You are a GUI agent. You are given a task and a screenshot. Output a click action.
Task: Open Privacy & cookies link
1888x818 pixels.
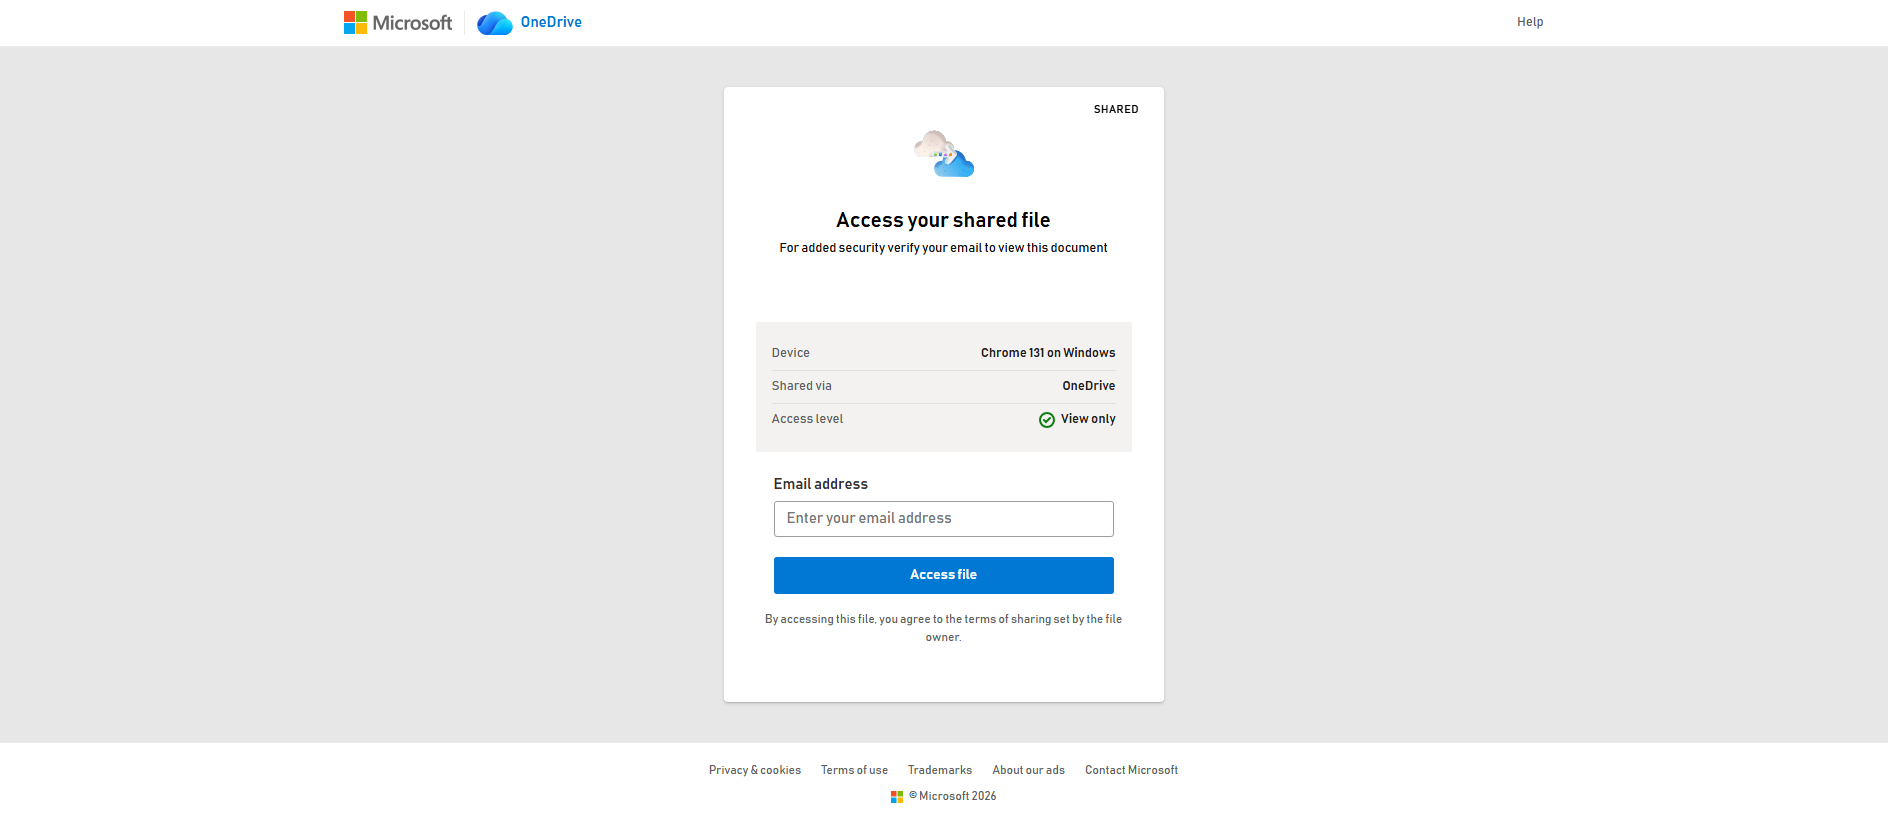coord(755,770)
